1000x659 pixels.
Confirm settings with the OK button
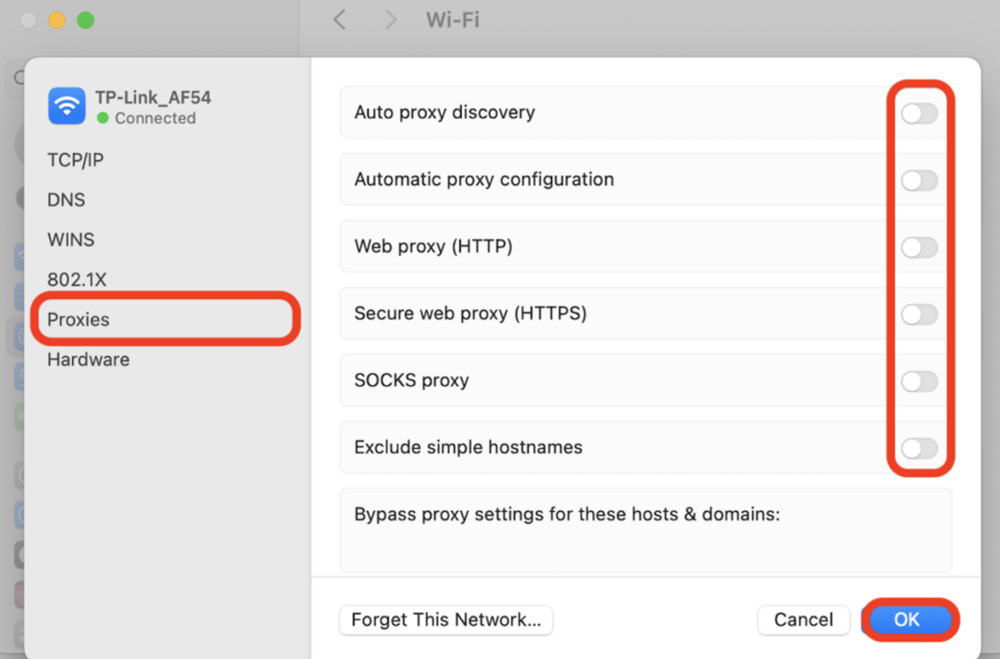(908, 620)
